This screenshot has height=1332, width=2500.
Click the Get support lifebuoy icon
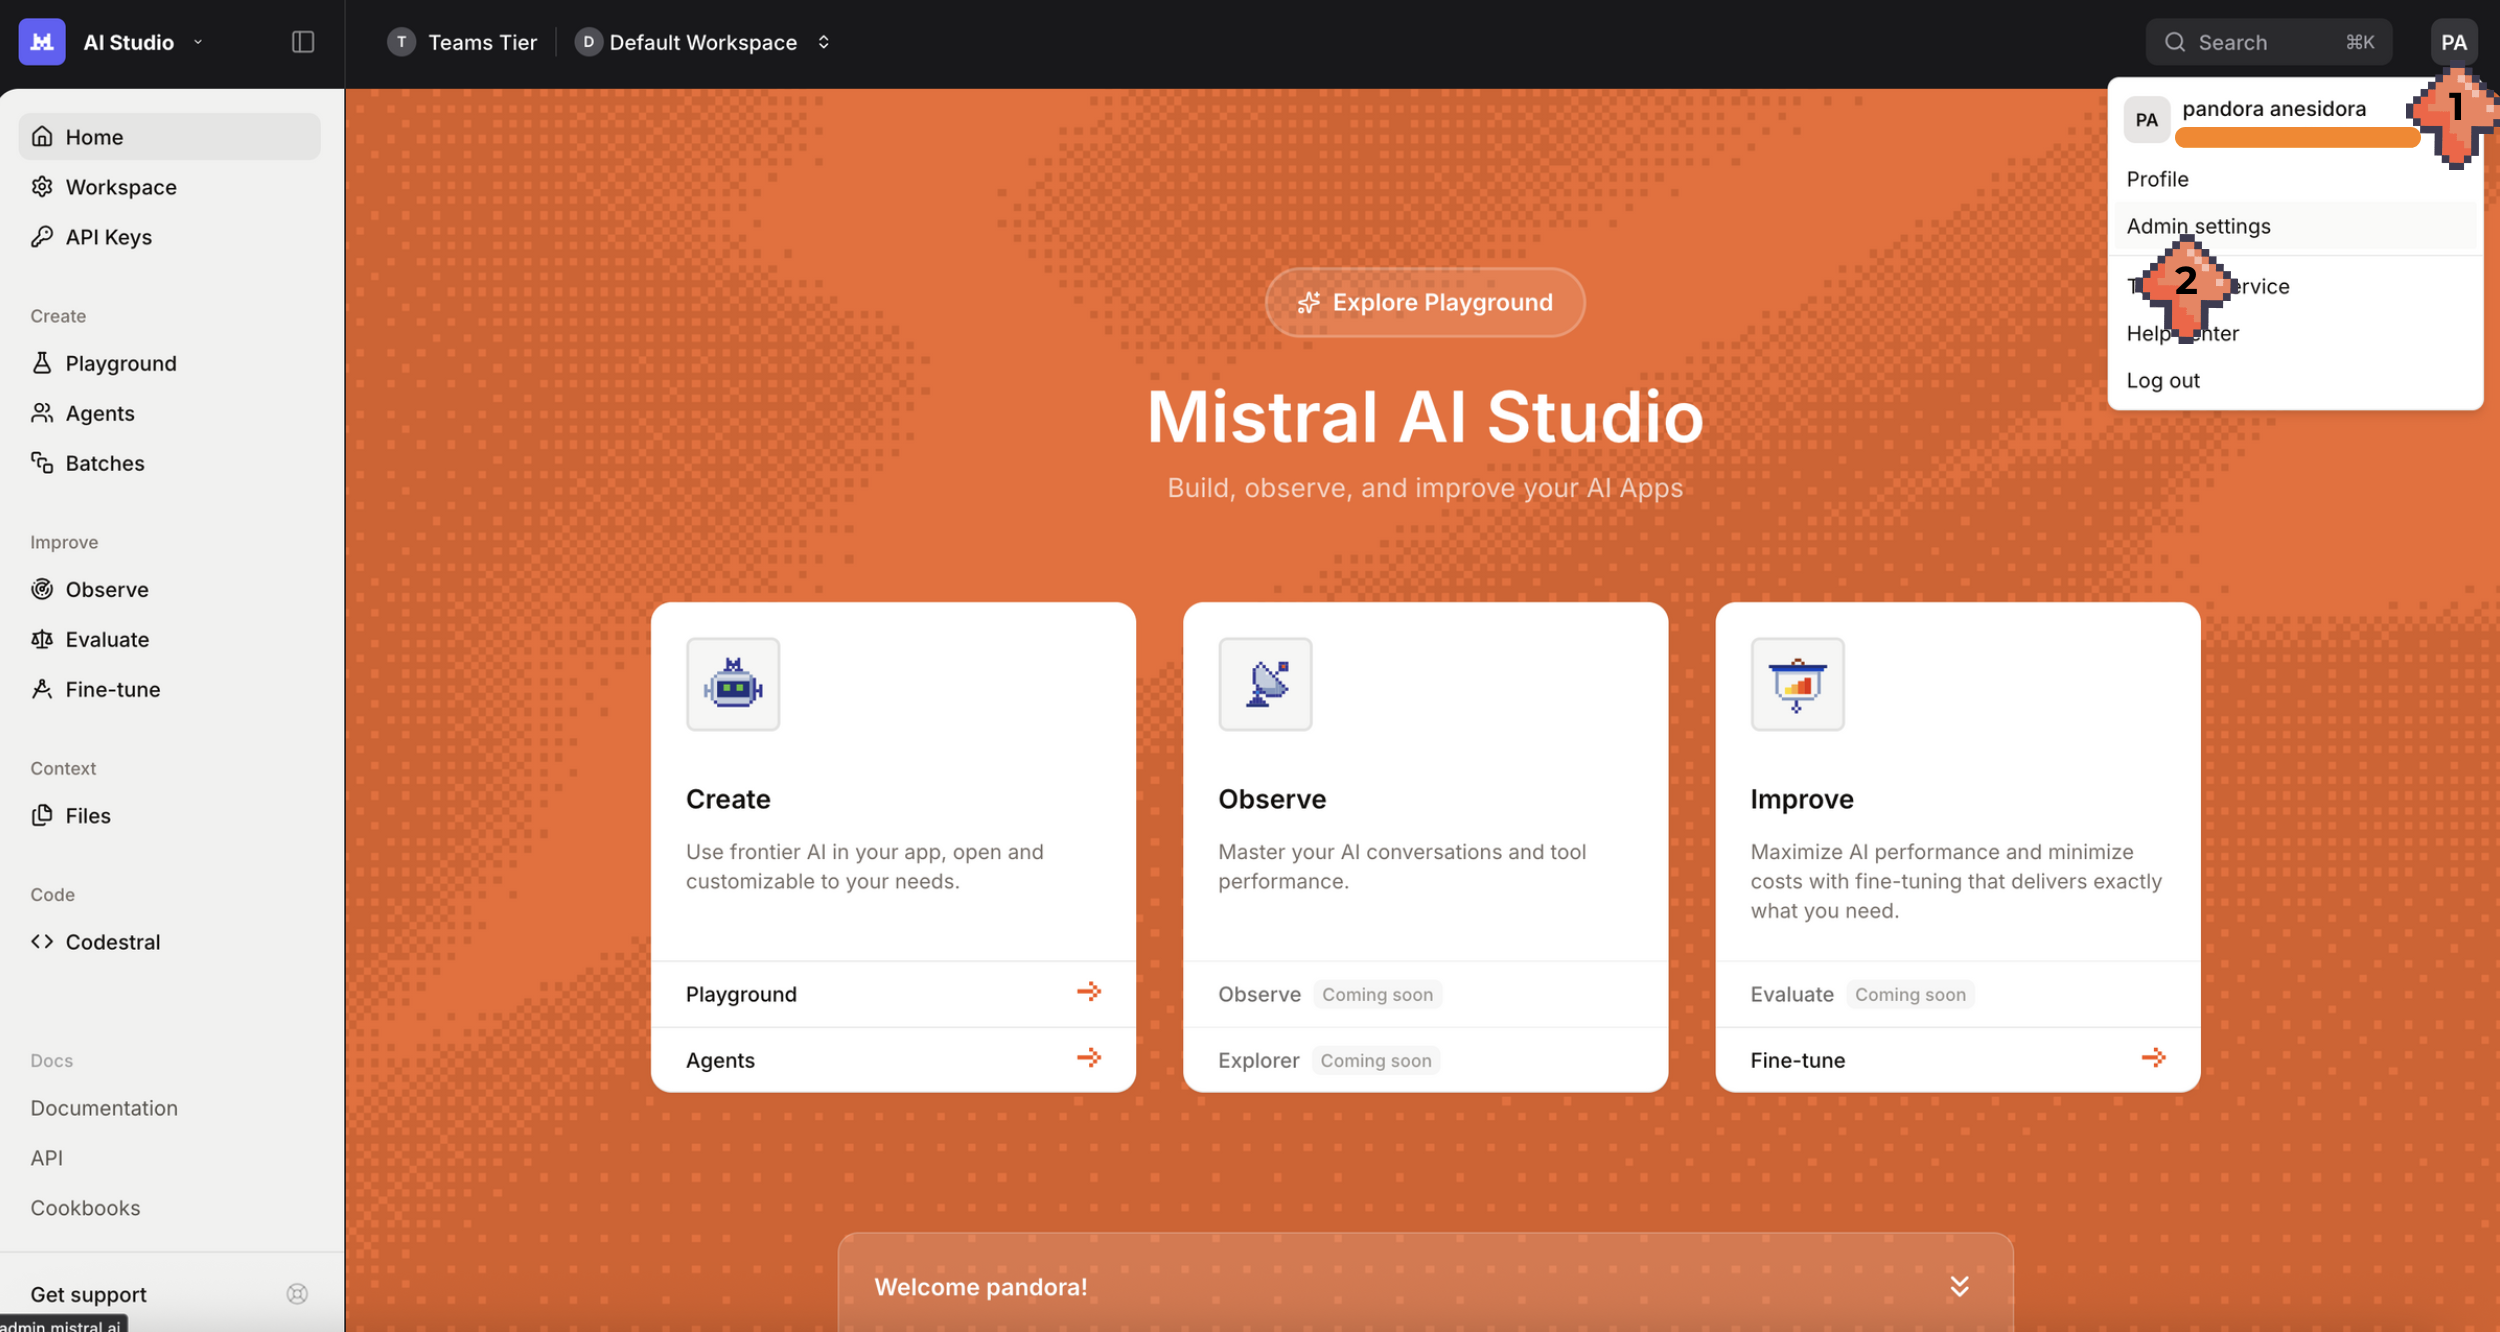click(297, 1294)
